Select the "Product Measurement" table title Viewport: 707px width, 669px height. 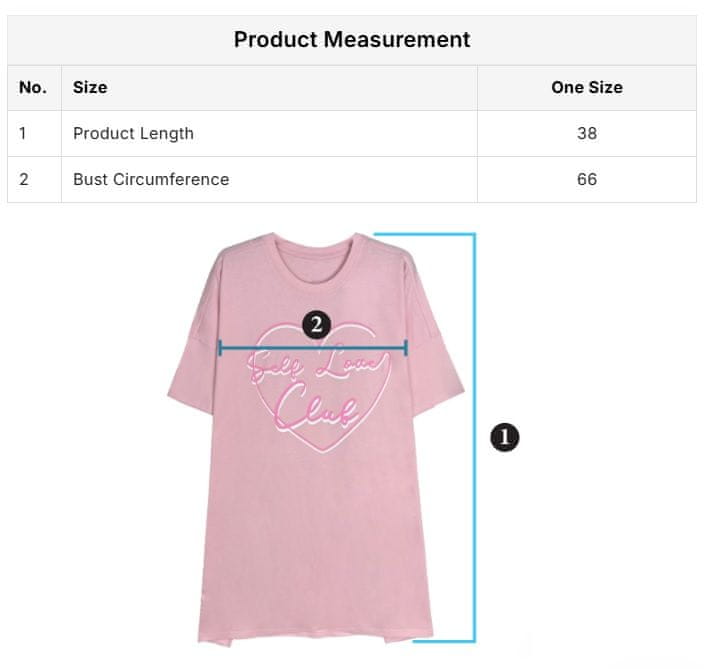click(352, 40)
